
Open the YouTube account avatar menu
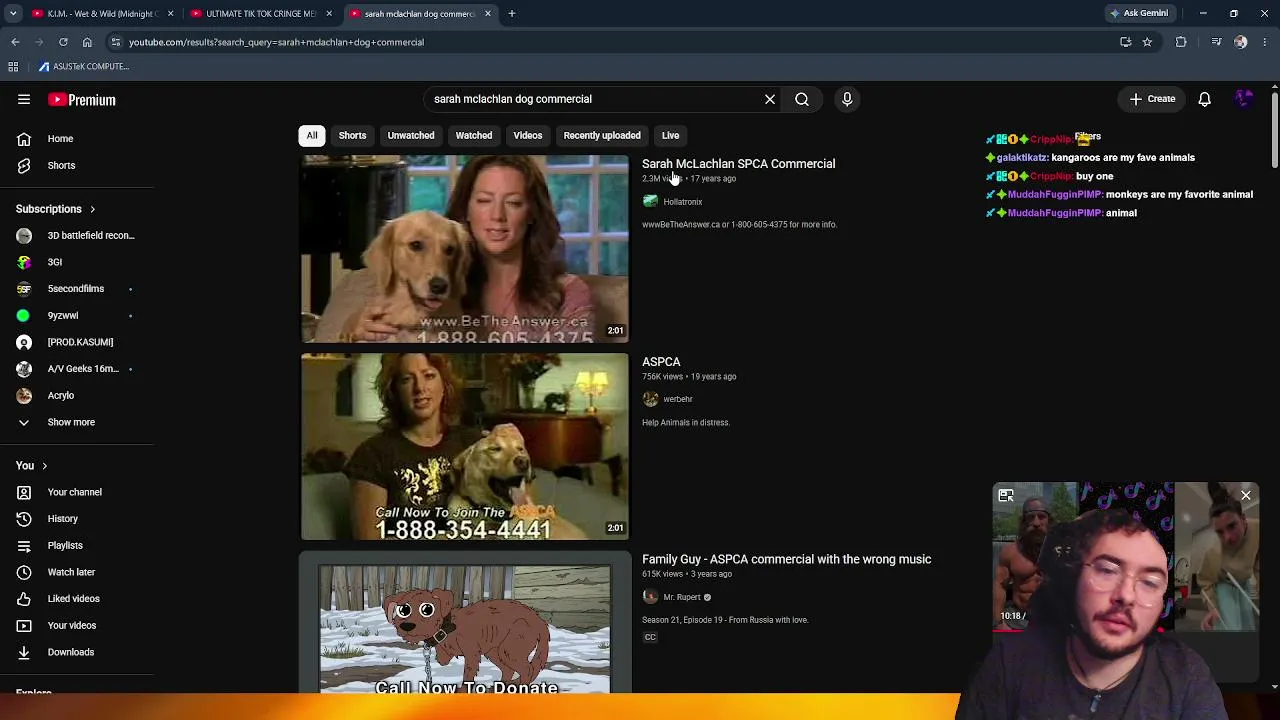[1244, 99]
